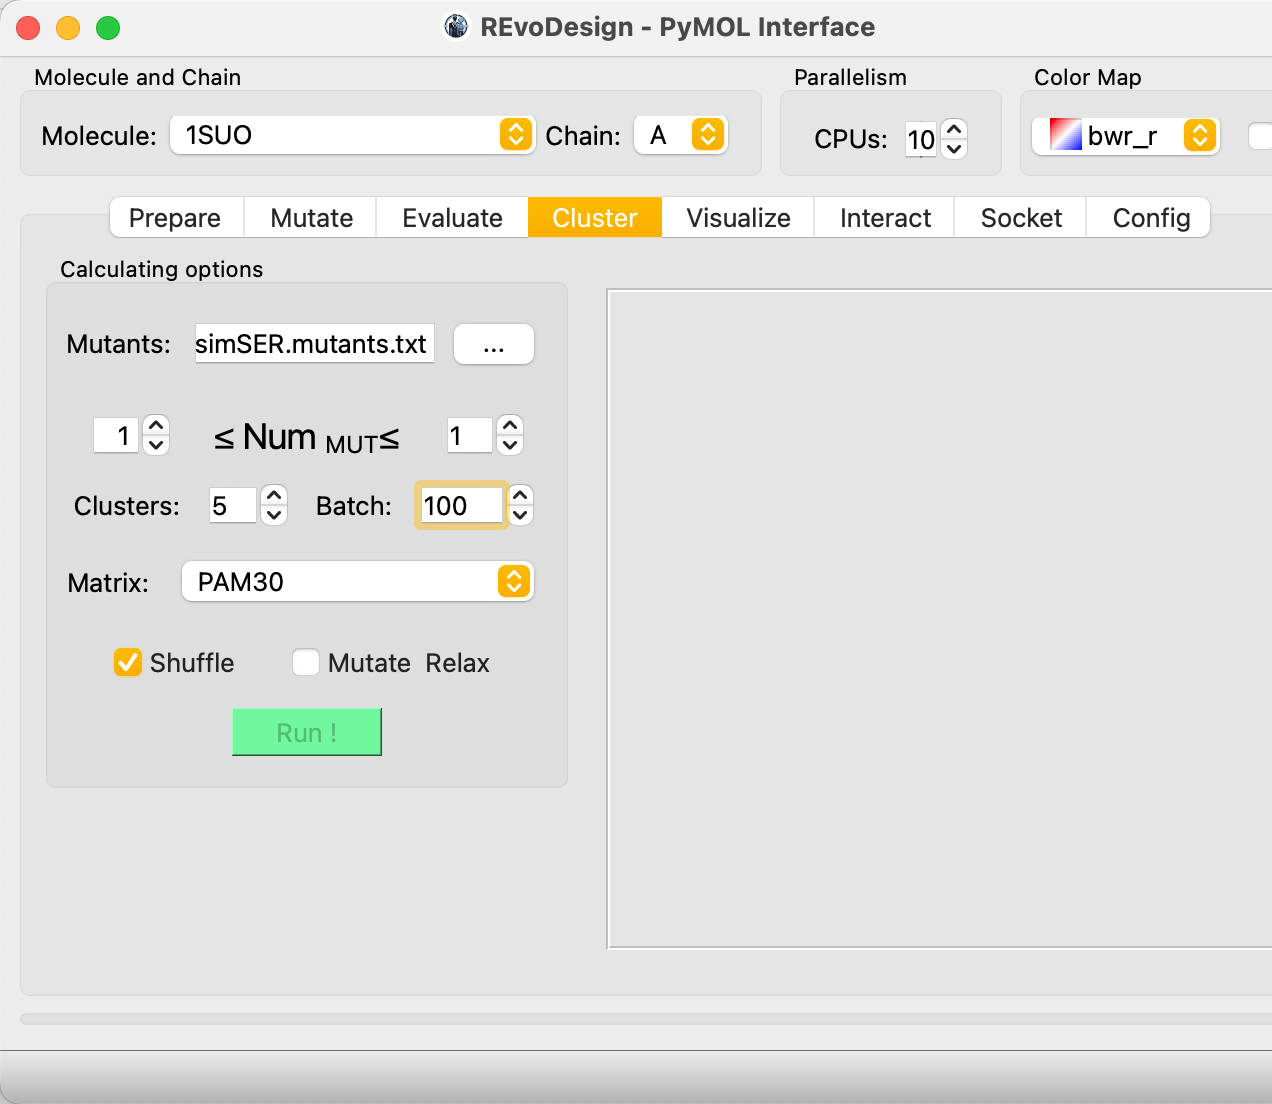Click the REvoDesign title bar icon

pyautogui.click(x=456, y=27)
